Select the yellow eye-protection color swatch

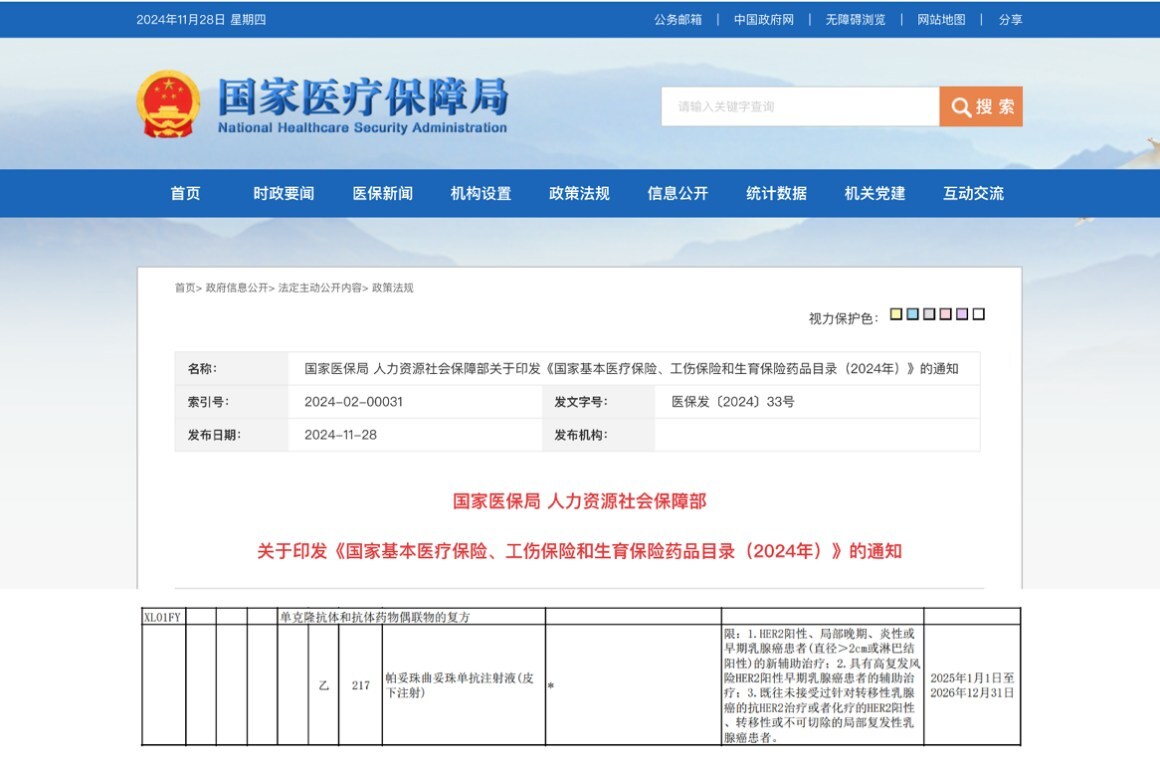click(x=896, y=314)
